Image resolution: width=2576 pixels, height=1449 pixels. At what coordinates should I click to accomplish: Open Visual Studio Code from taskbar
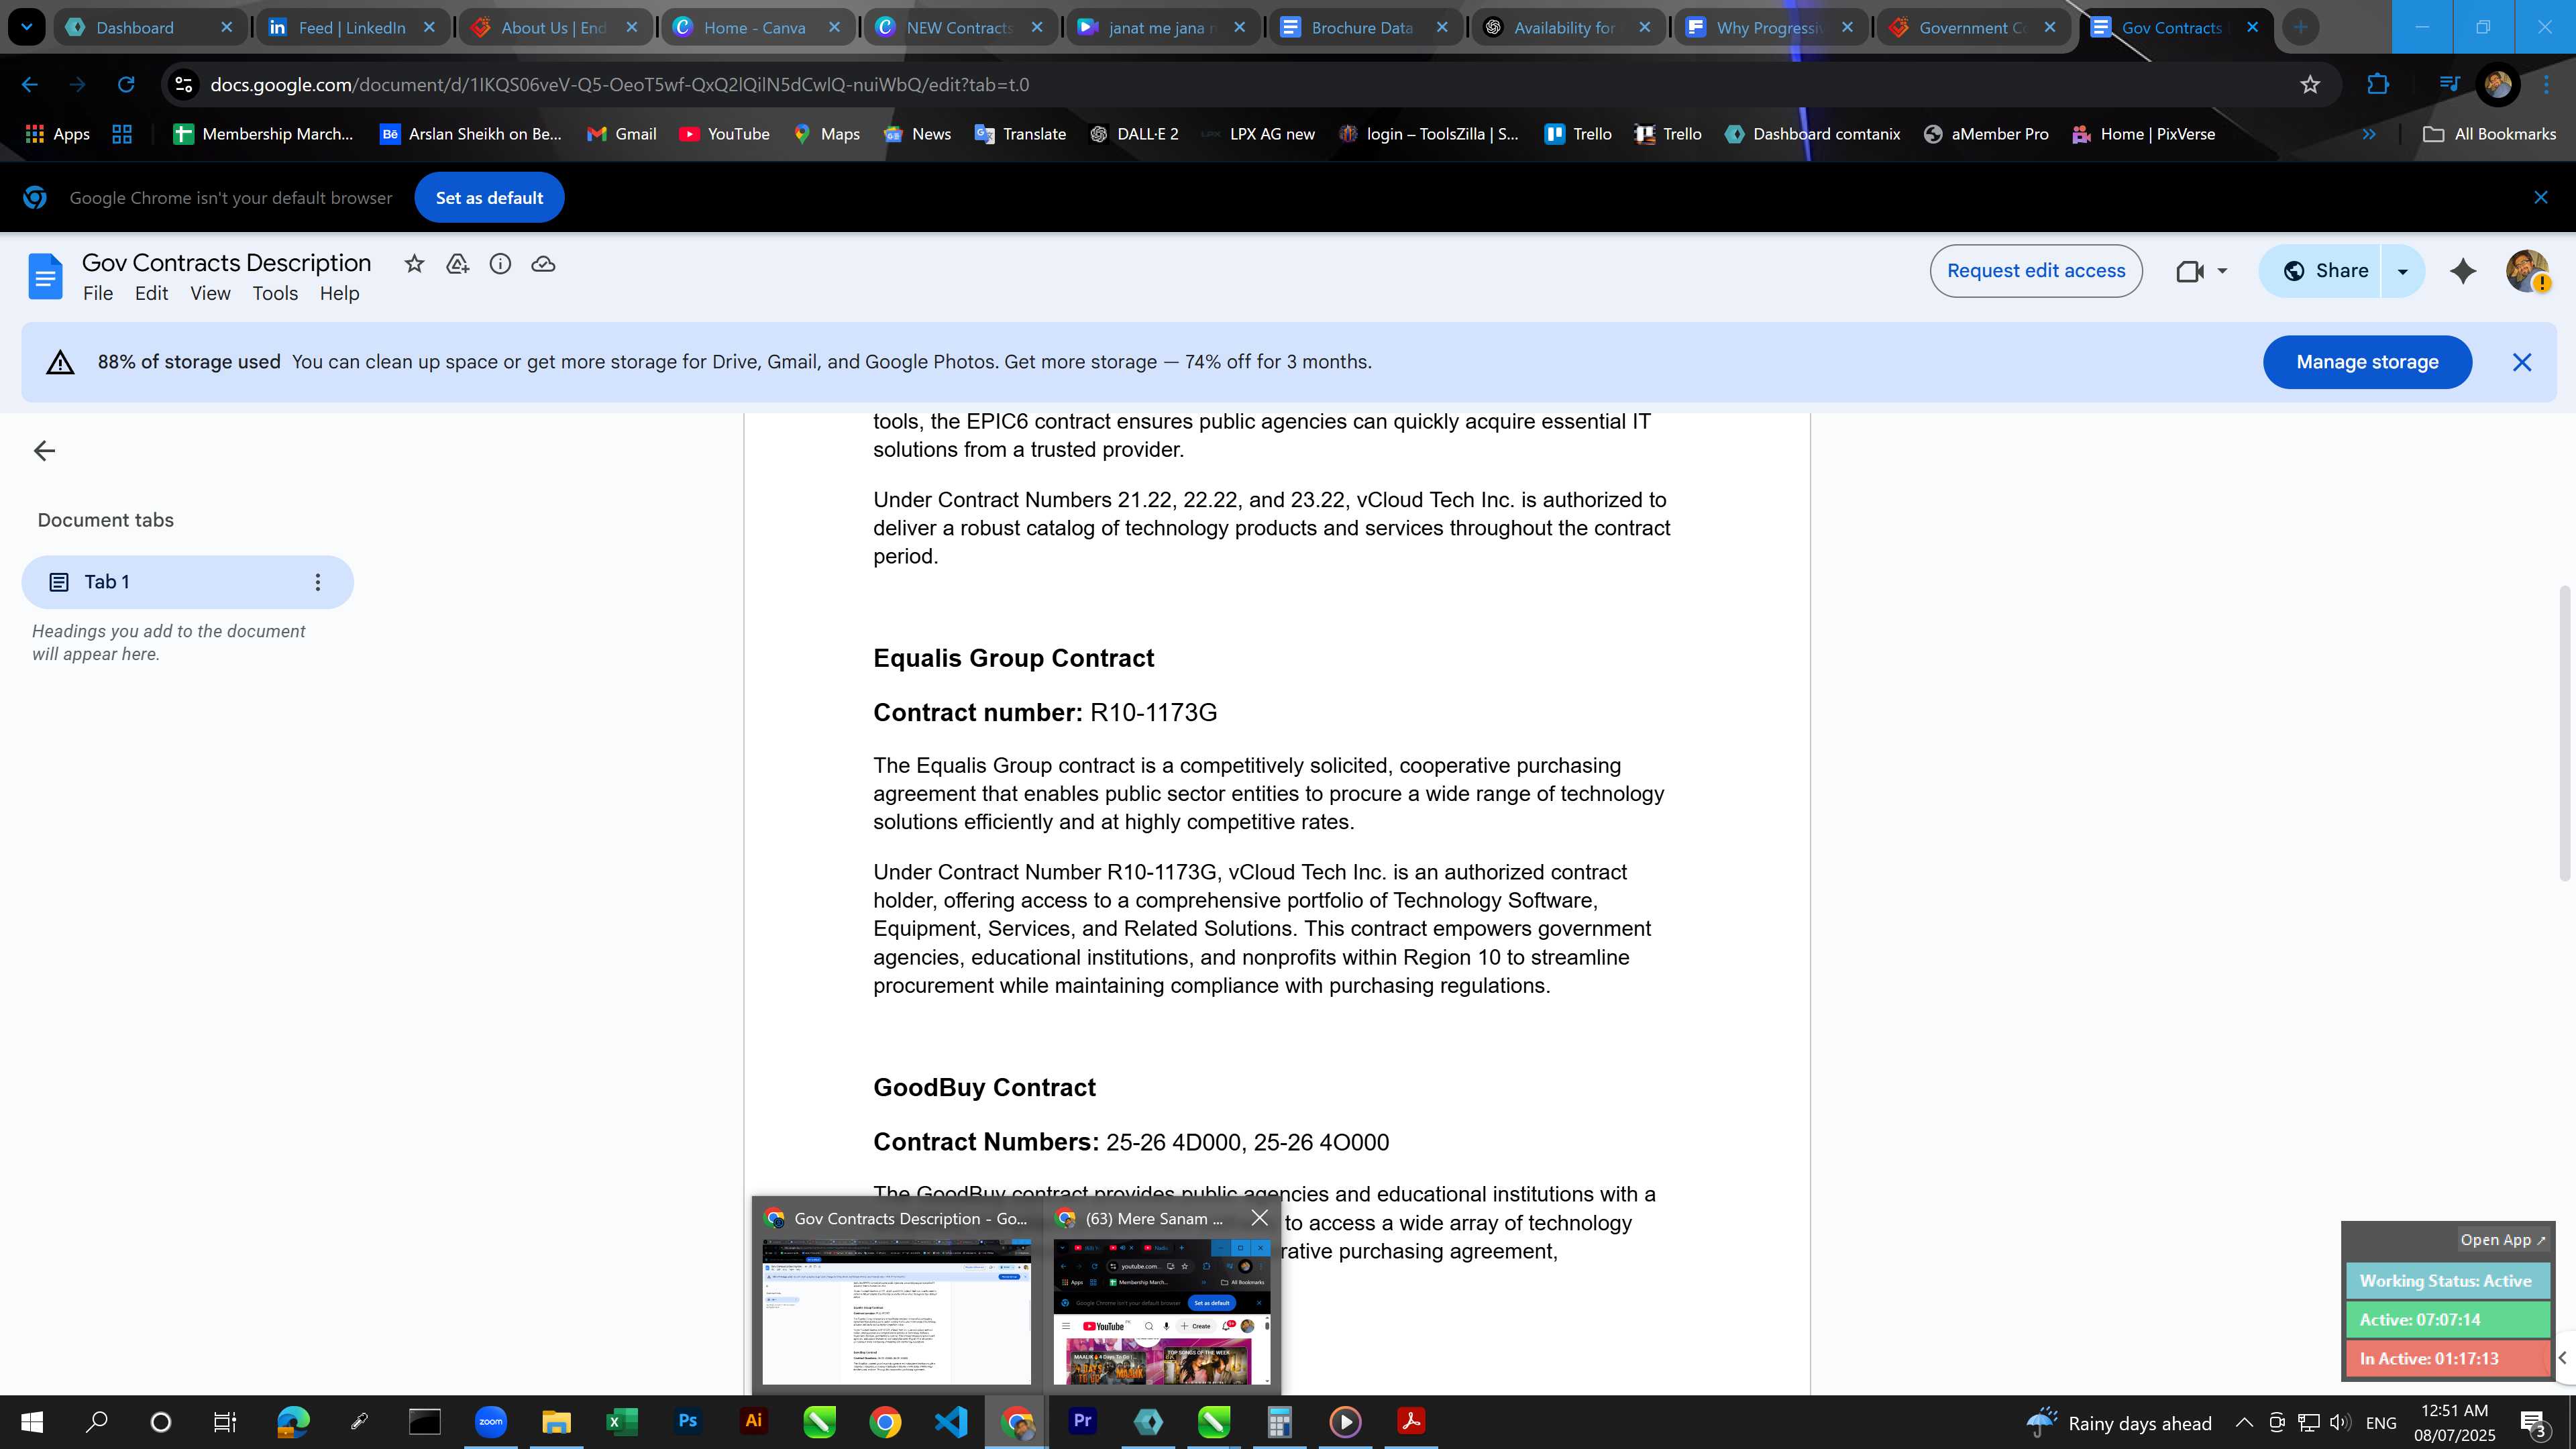950,1422
